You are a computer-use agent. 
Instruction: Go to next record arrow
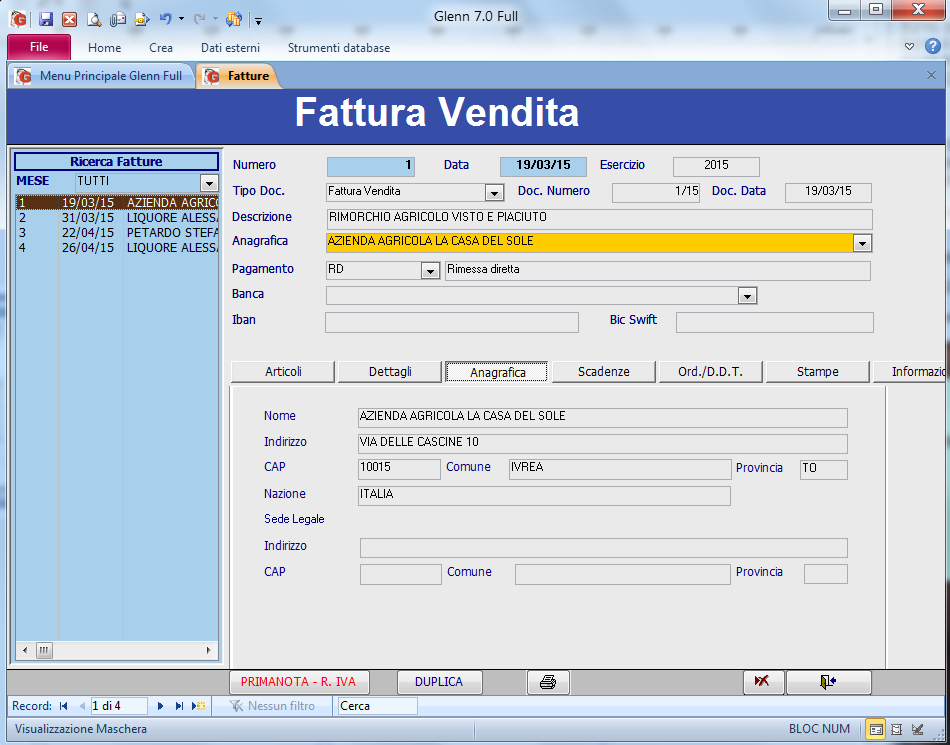[161, 706]
